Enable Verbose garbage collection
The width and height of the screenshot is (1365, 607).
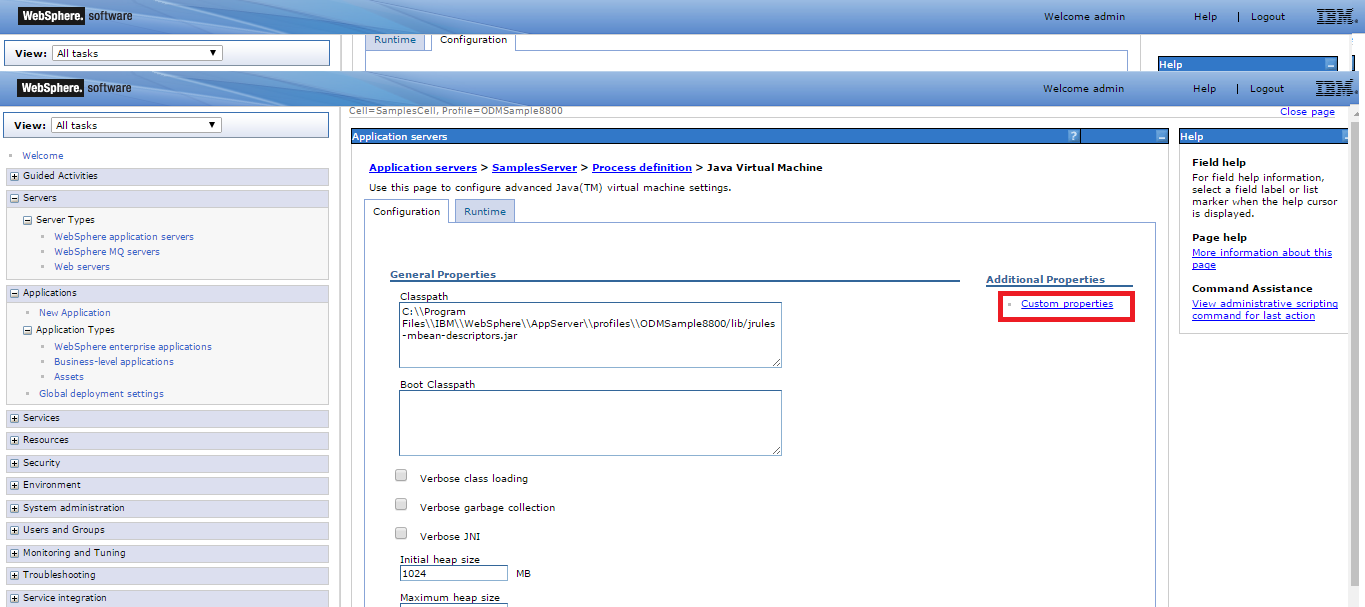coord(401,504)
